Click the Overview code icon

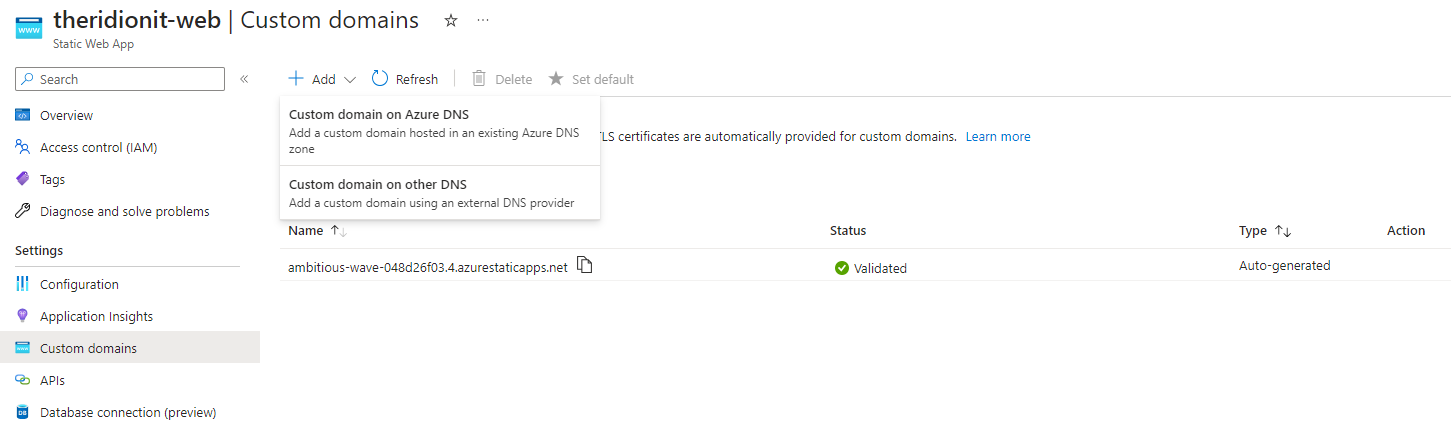click(x=23, y=115)
